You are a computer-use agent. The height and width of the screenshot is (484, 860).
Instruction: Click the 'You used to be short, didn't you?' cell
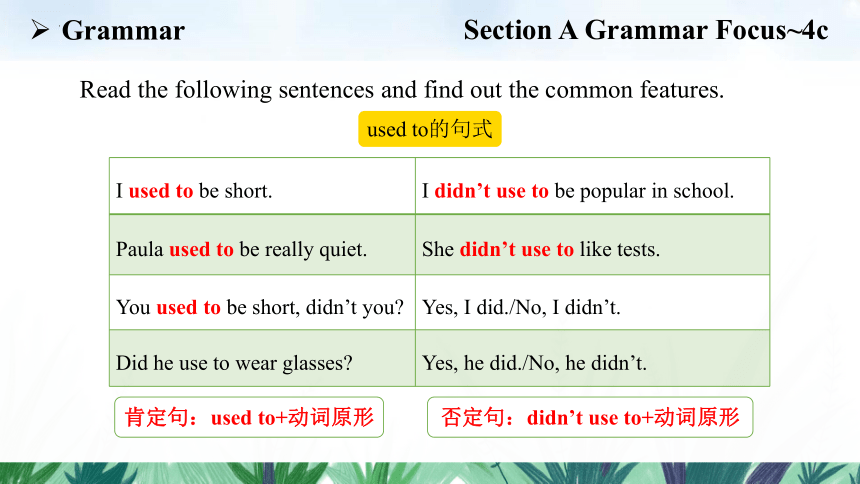click(262, 302)
